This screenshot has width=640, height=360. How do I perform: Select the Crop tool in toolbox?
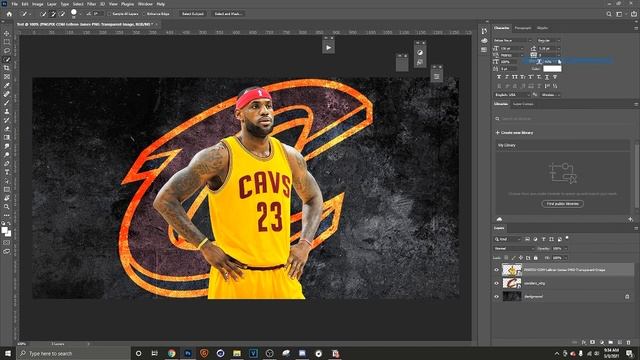pyautogui.click(x=7, y=68)
